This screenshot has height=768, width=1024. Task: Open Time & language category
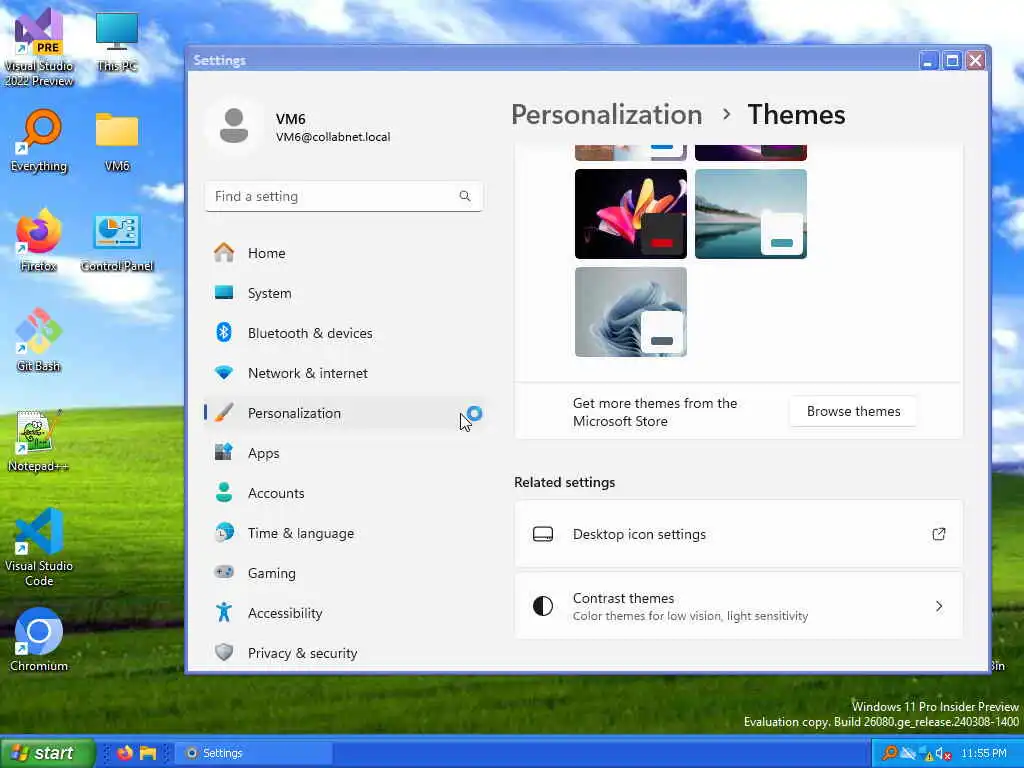(x=344, y=533)
